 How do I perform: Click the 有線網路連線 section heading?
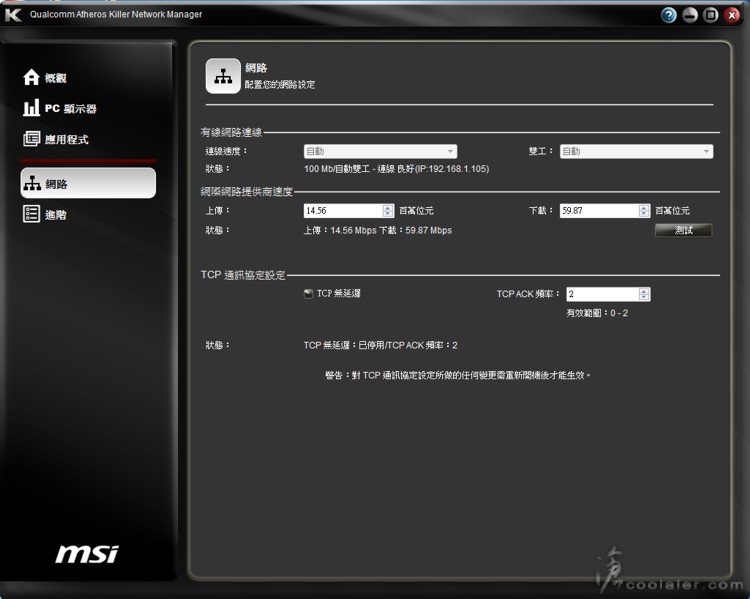[x=231, y=132]
